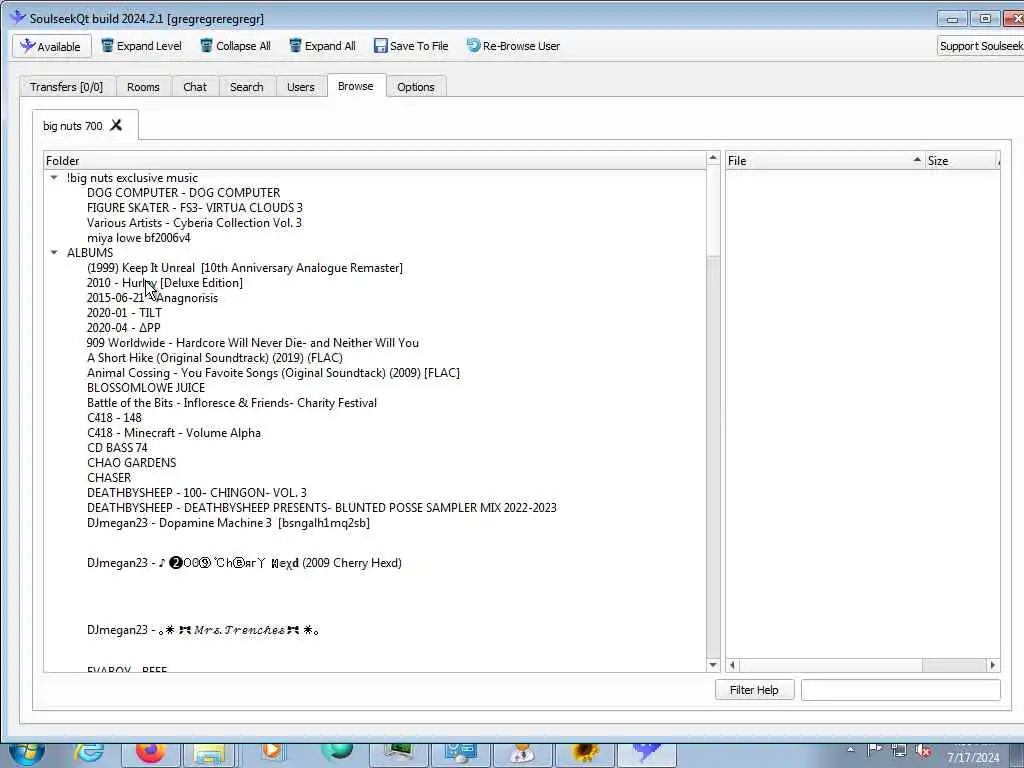The width and height of the screenshot is (1024, 768).
Task: Select DJmegan23 - Dopamine Machine 3 folder
Action: click(229, 523)
